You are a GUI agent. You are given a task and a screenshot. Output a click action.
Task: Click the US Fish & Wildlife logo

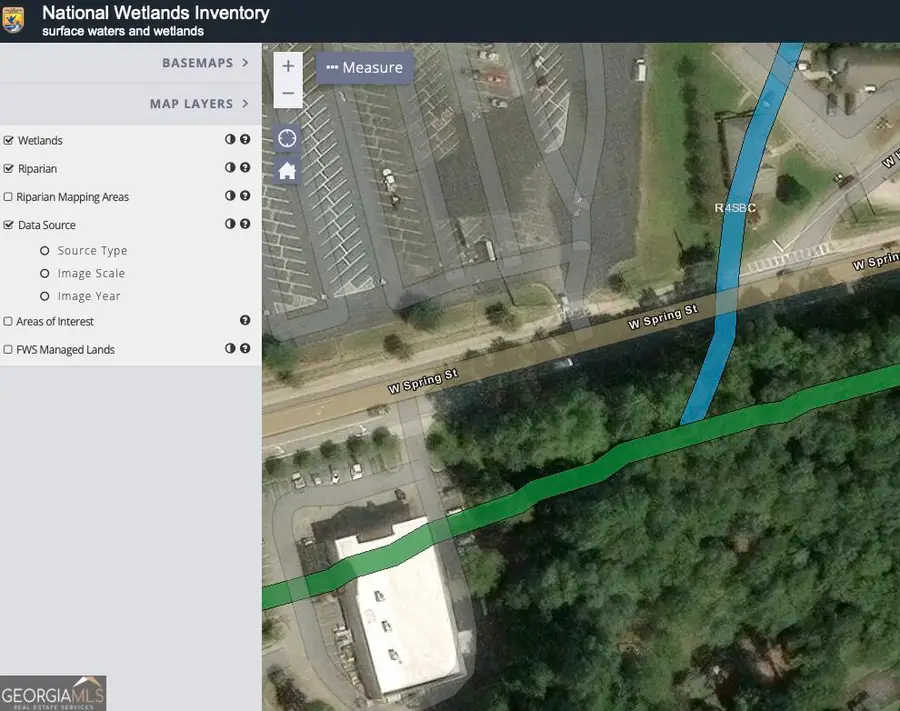(x=13, y=20)
